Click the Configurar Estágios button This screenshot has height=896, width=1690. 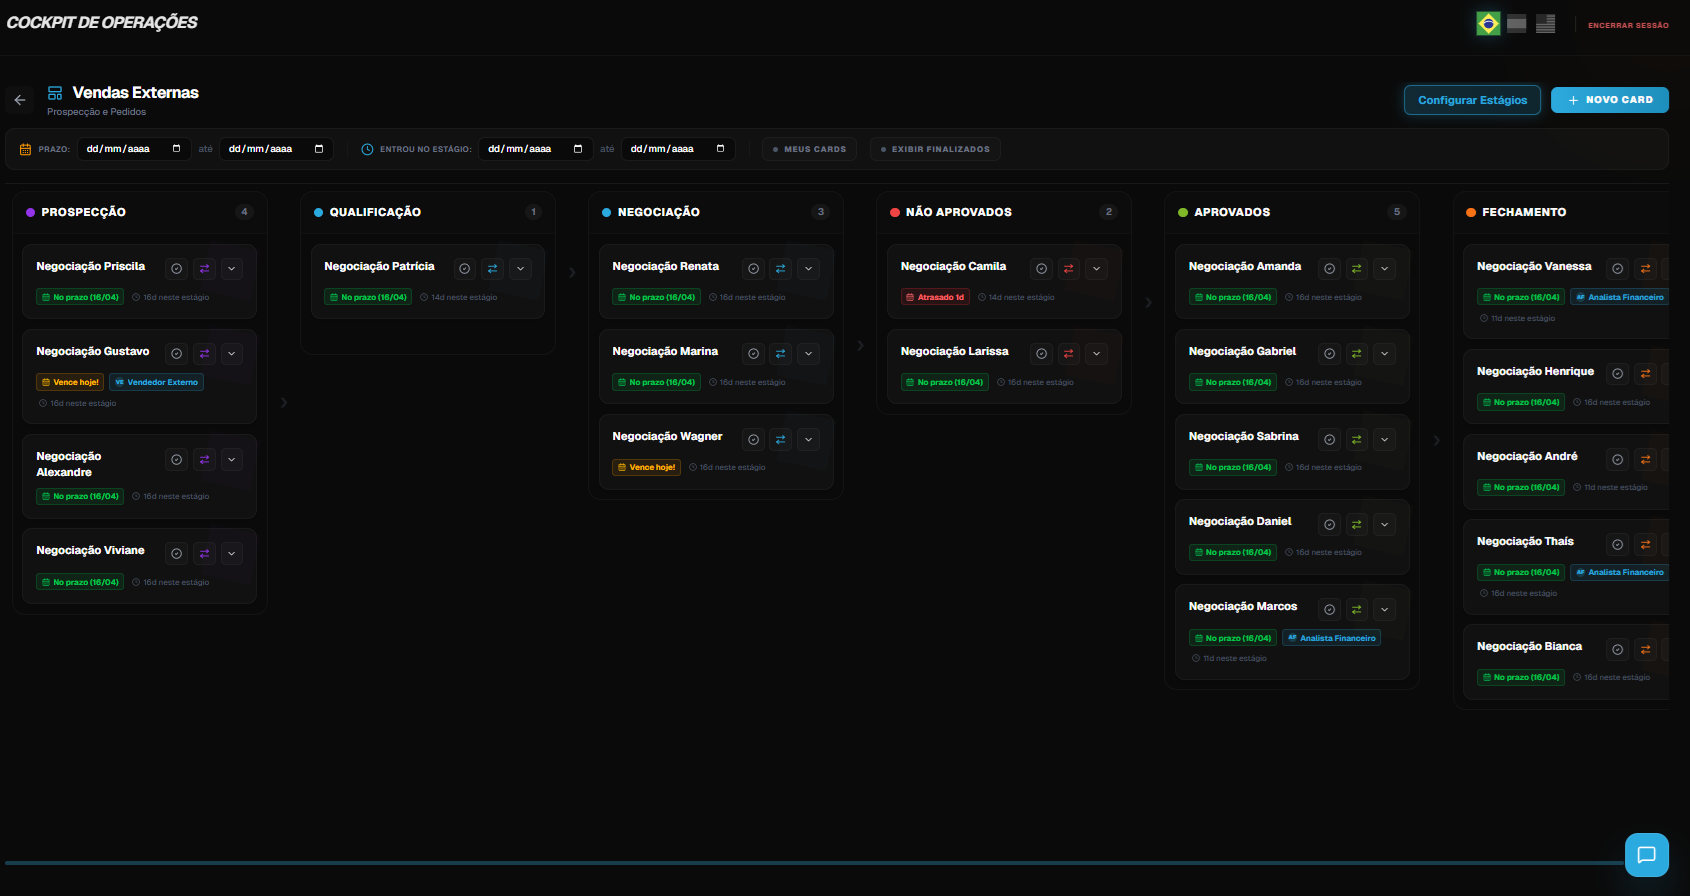(1472, 100)
